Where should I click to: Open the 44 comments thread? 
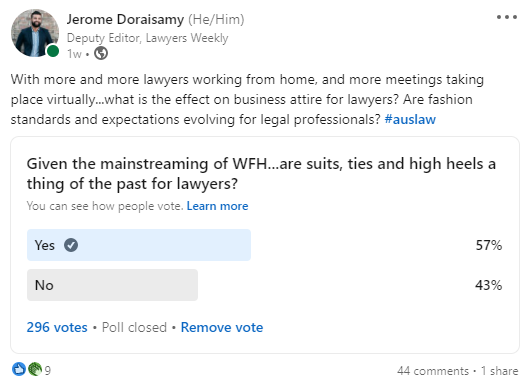tap(433, 371)
